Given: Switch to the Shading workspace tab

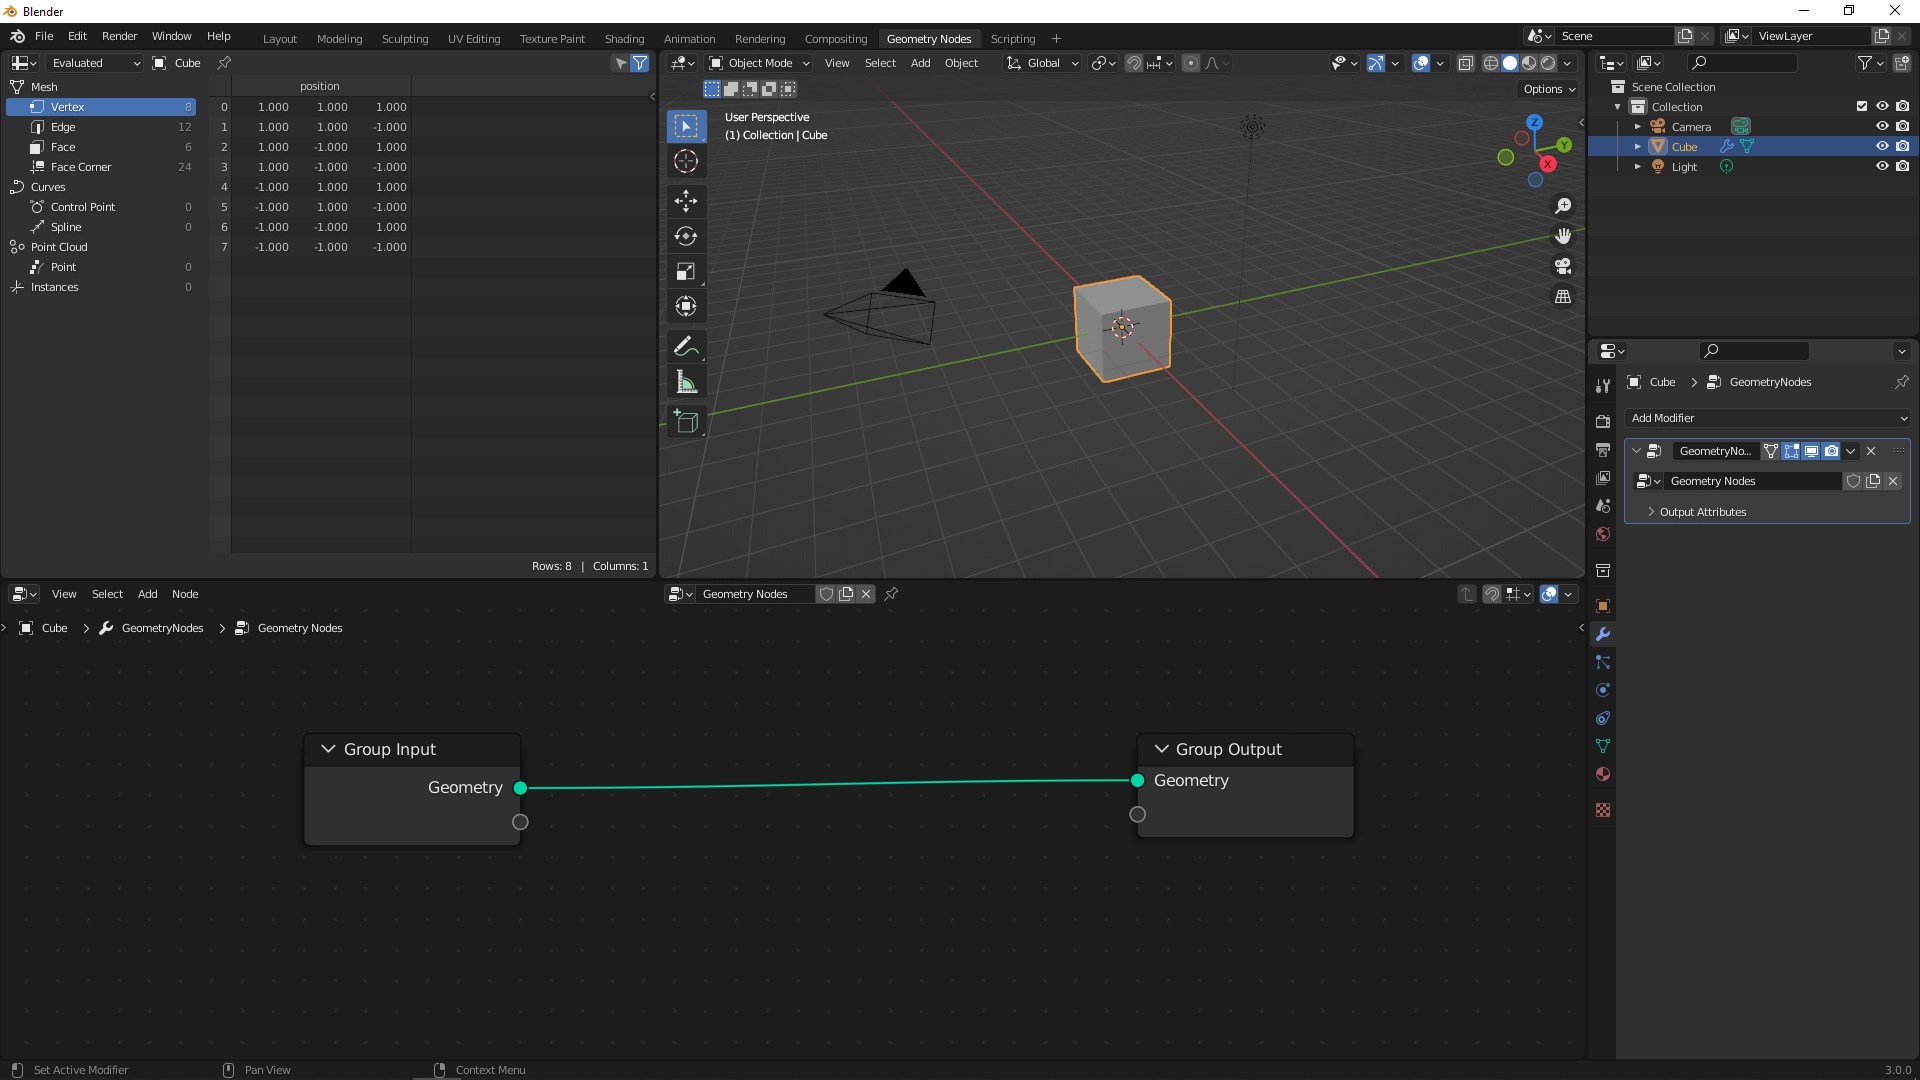Looking at the screenshot, I should pos(624,38).
